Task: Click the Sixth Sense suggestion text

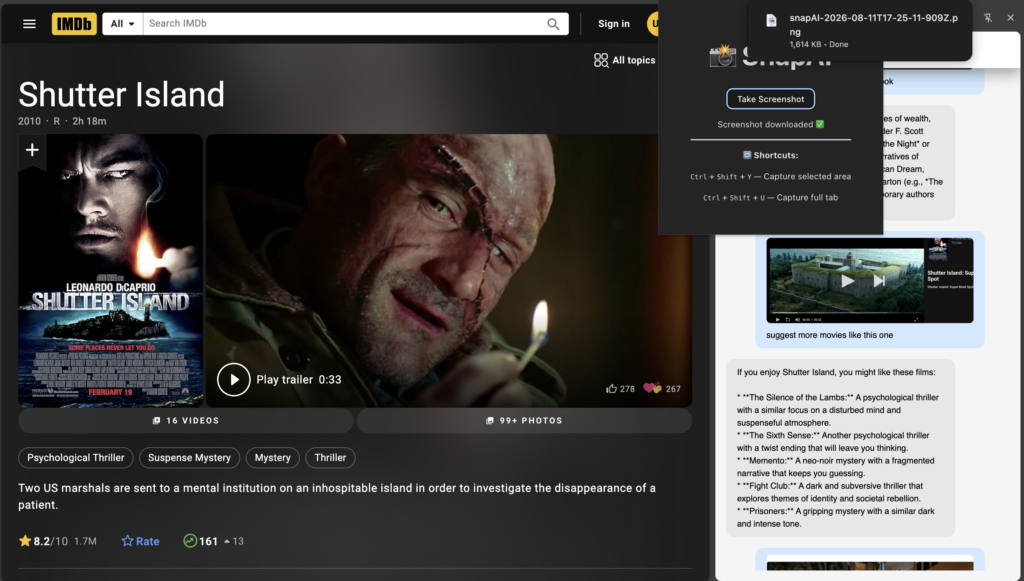Action: (x=833, y=442)
